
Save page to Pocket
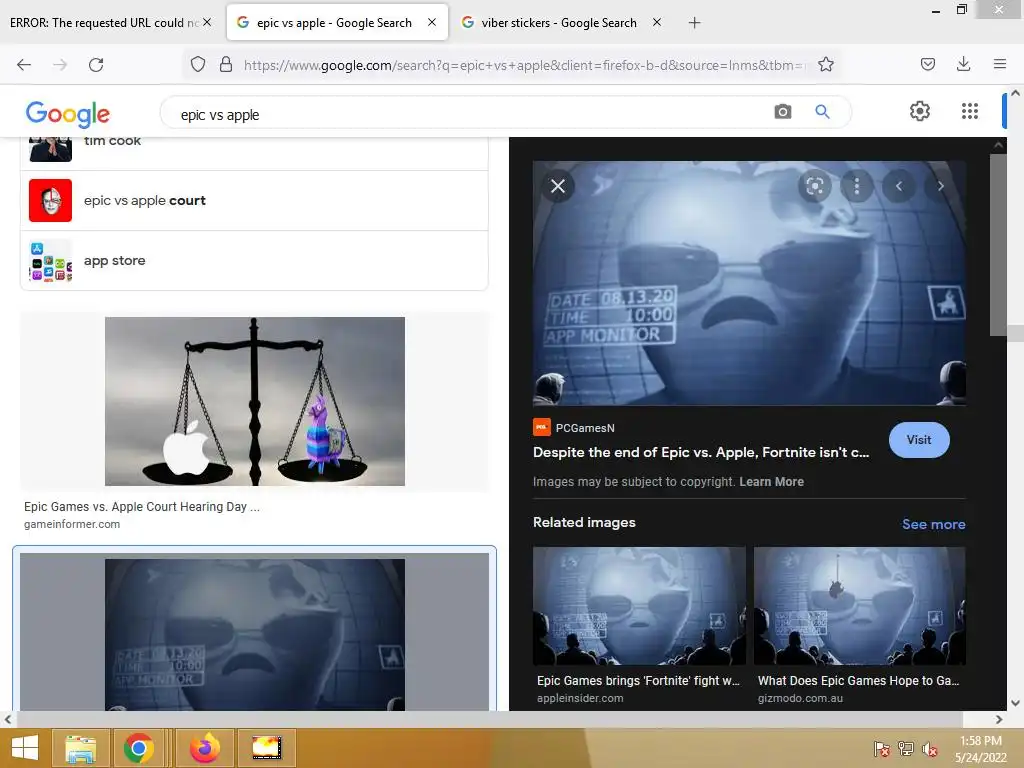928,64
